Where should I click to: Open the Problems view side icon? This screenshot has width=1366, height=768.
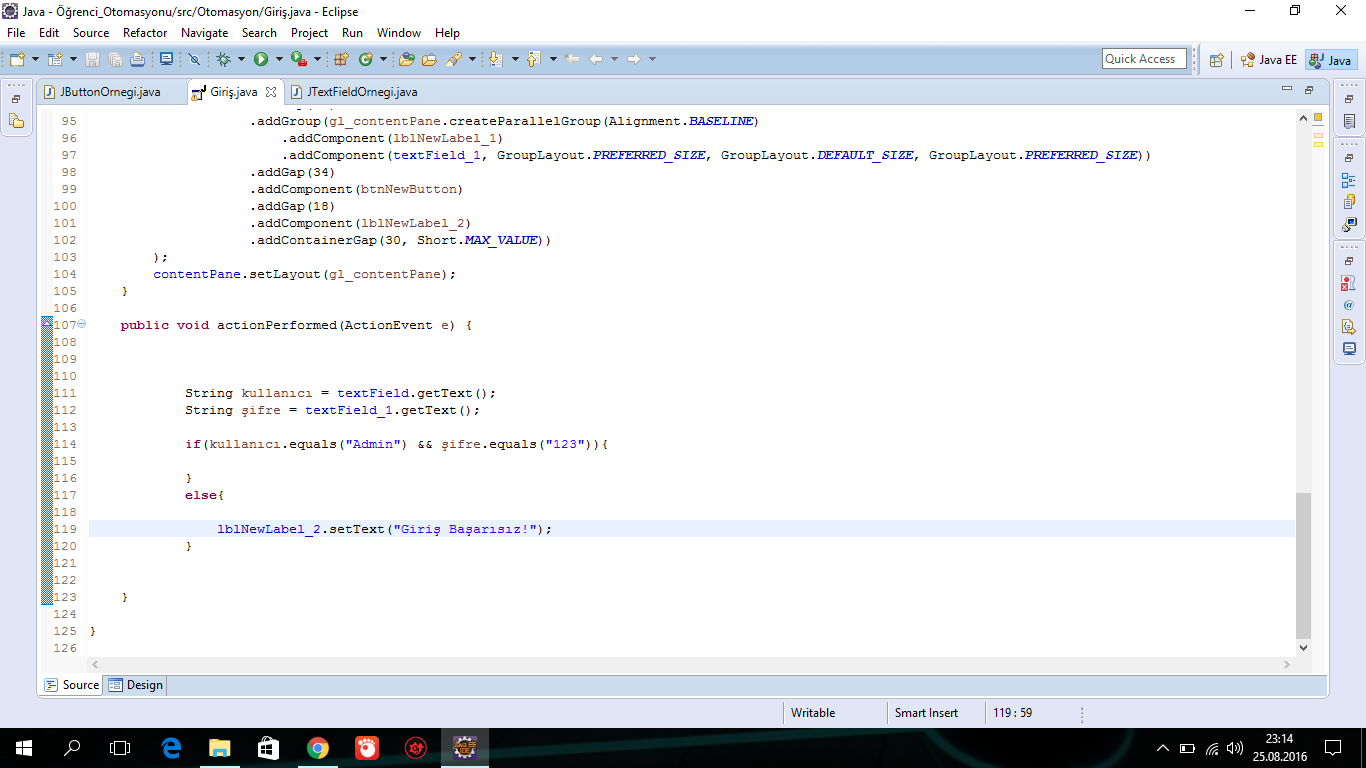[x=1349, y=283]
